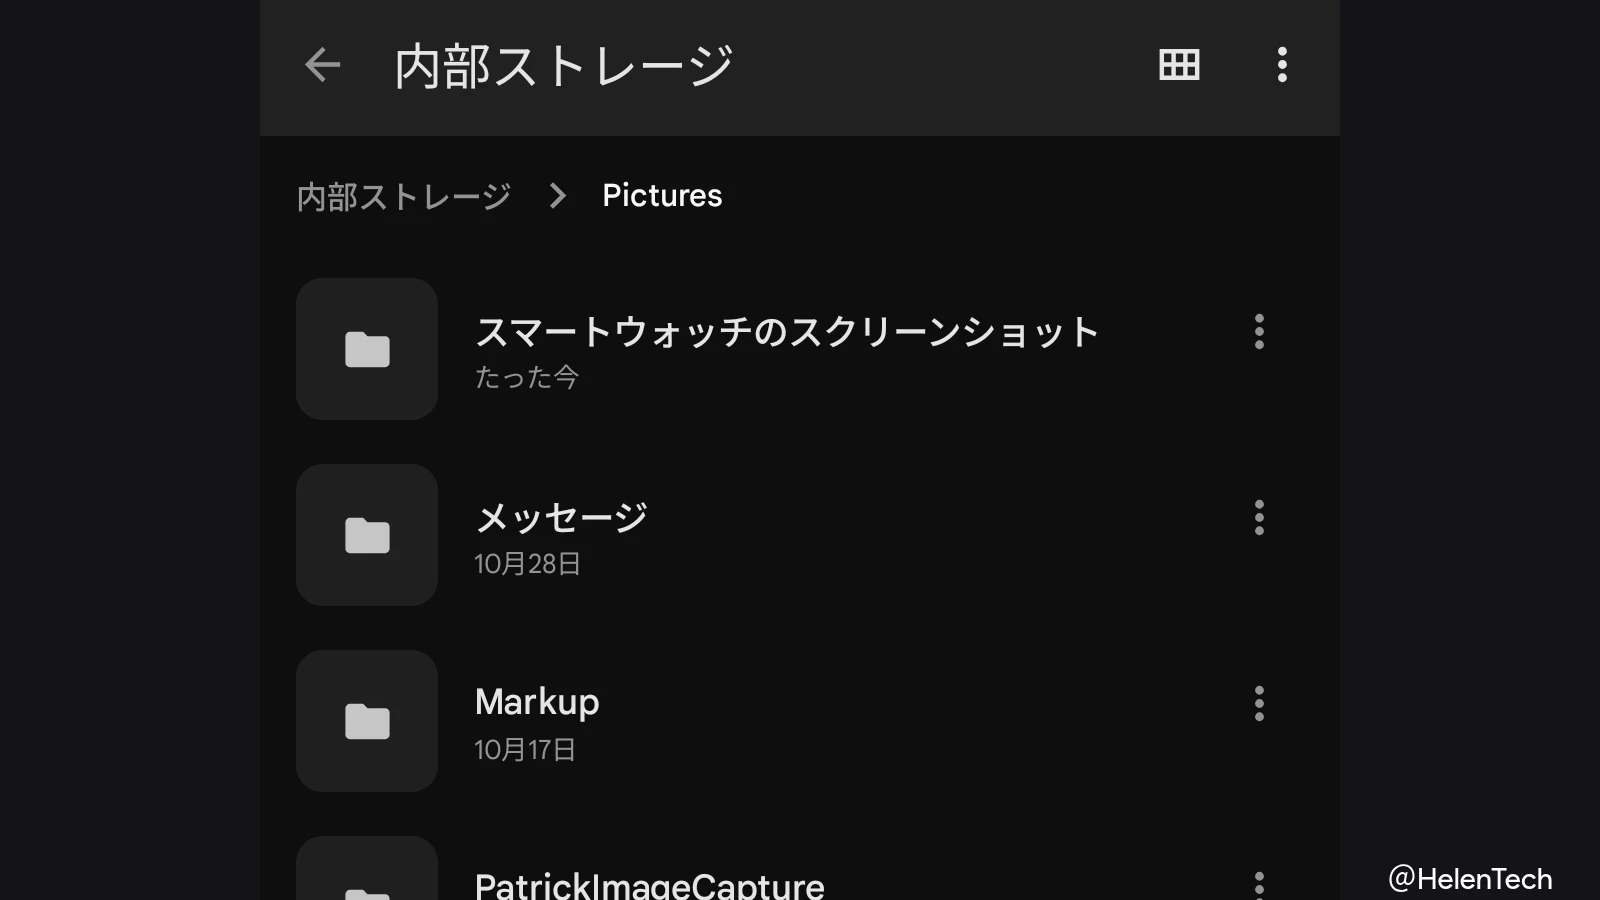Open options menu for メッセージ folder
Image resolution: width=1600 pixels, height=900 pixels.
tap(1259, 518)
